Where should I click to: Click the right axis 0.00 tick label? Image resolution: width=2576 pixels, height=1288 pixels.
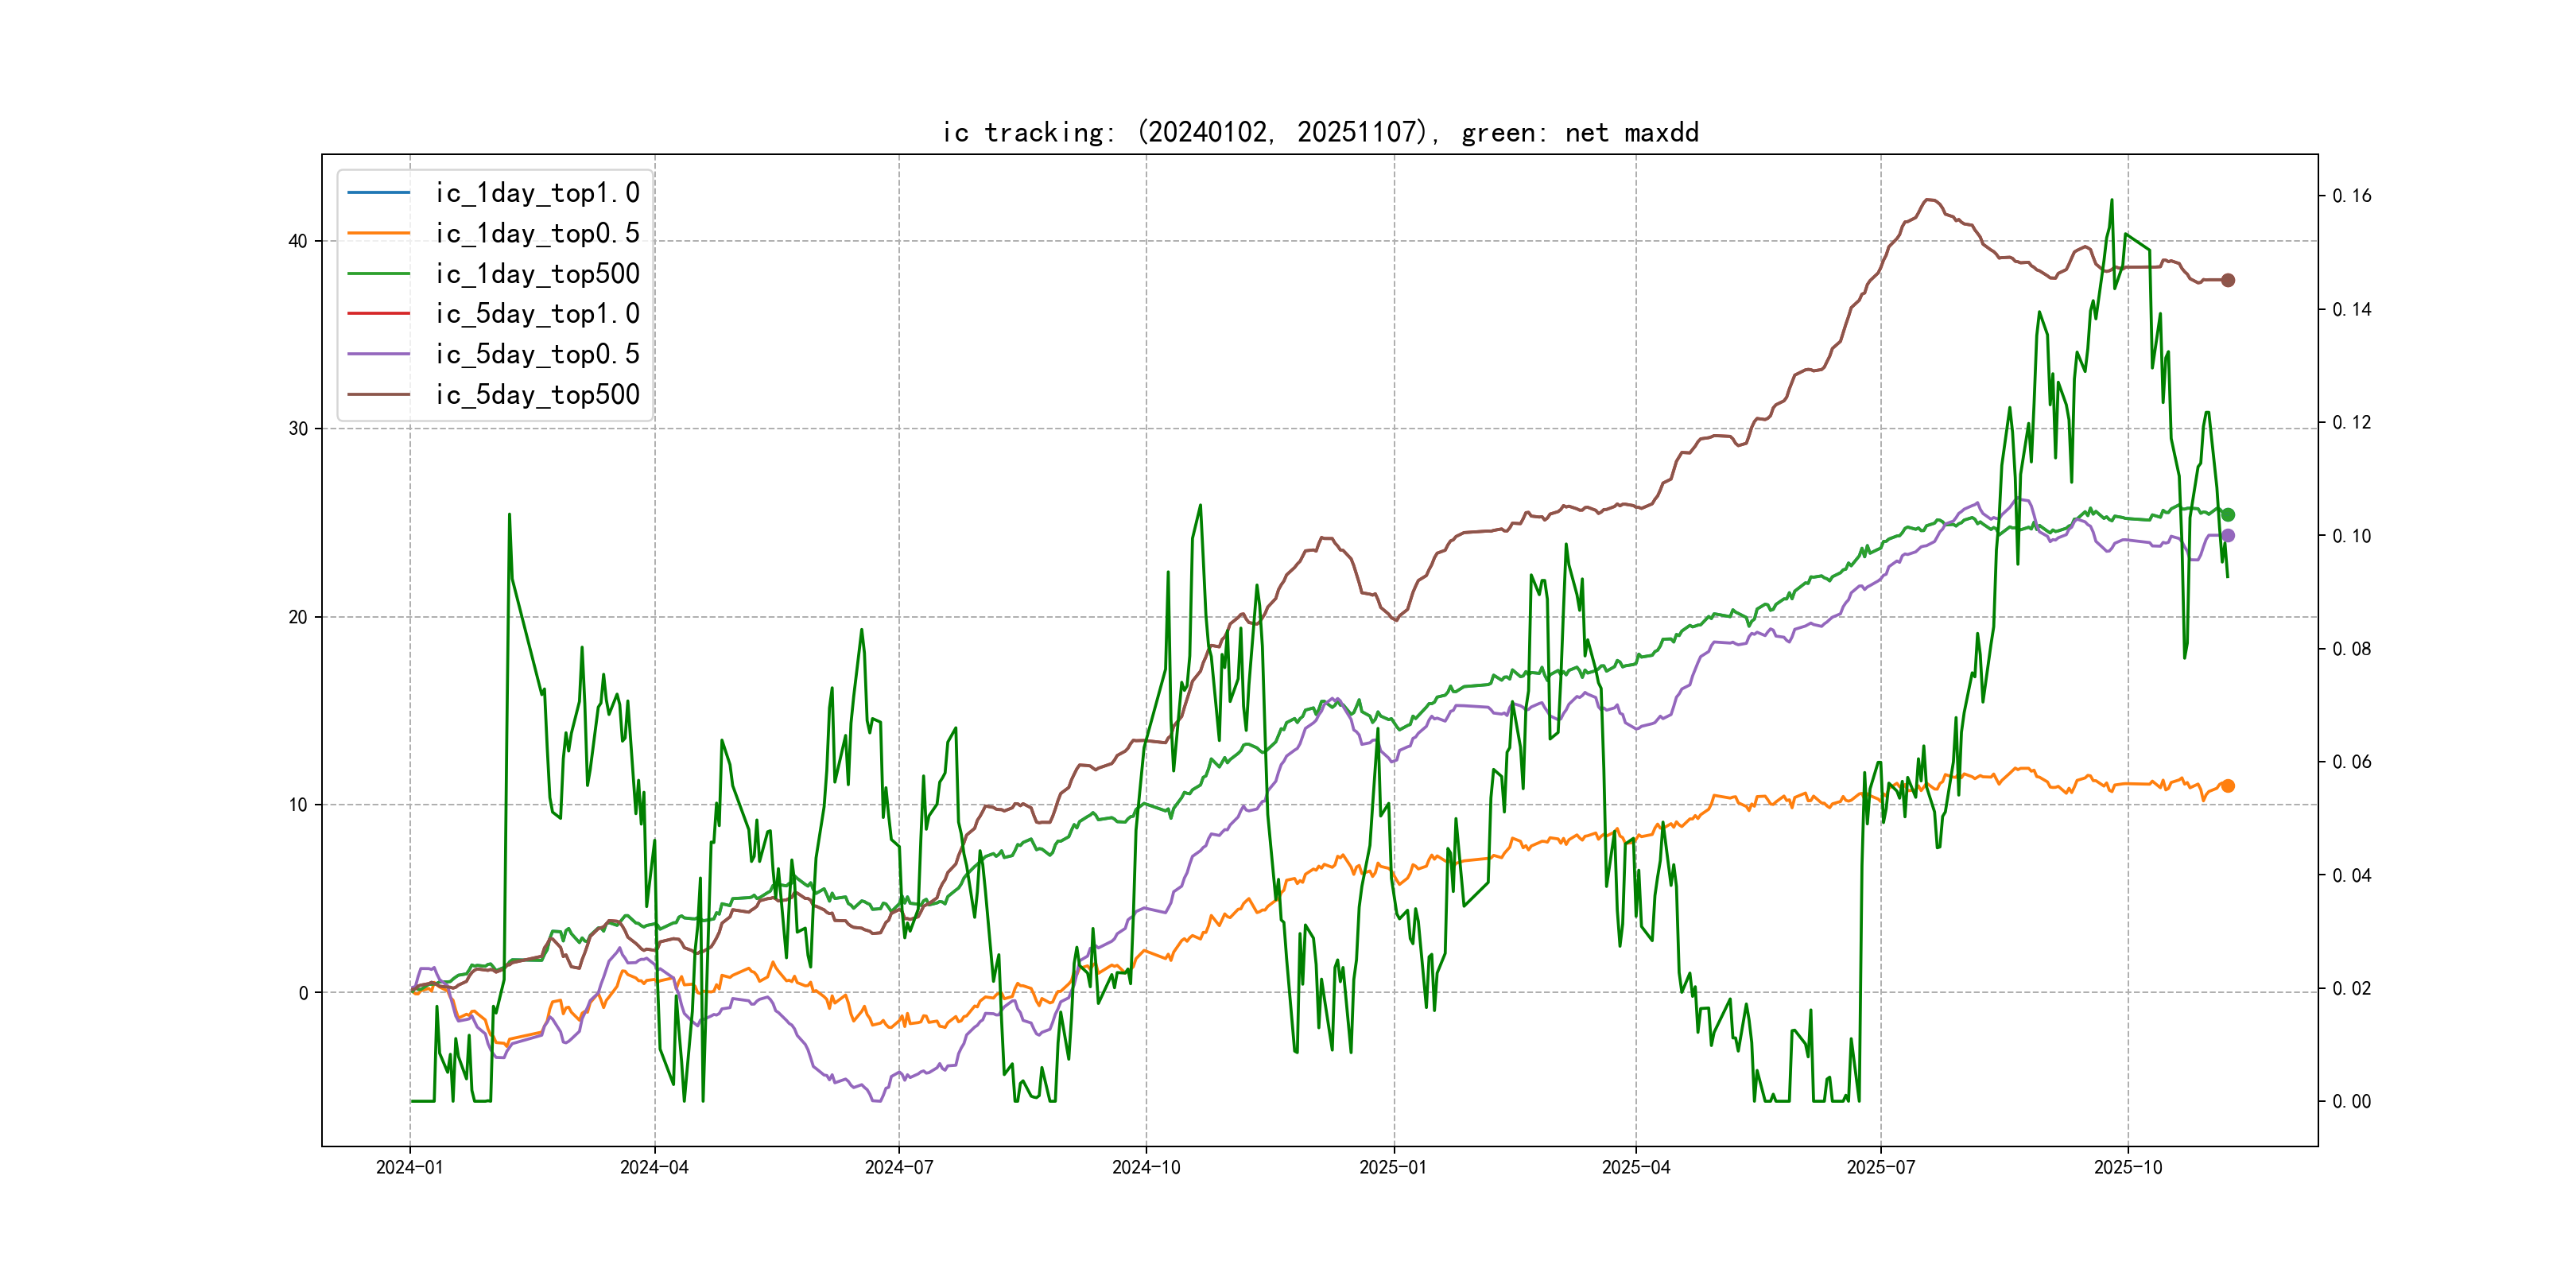coord(2351,1101)
